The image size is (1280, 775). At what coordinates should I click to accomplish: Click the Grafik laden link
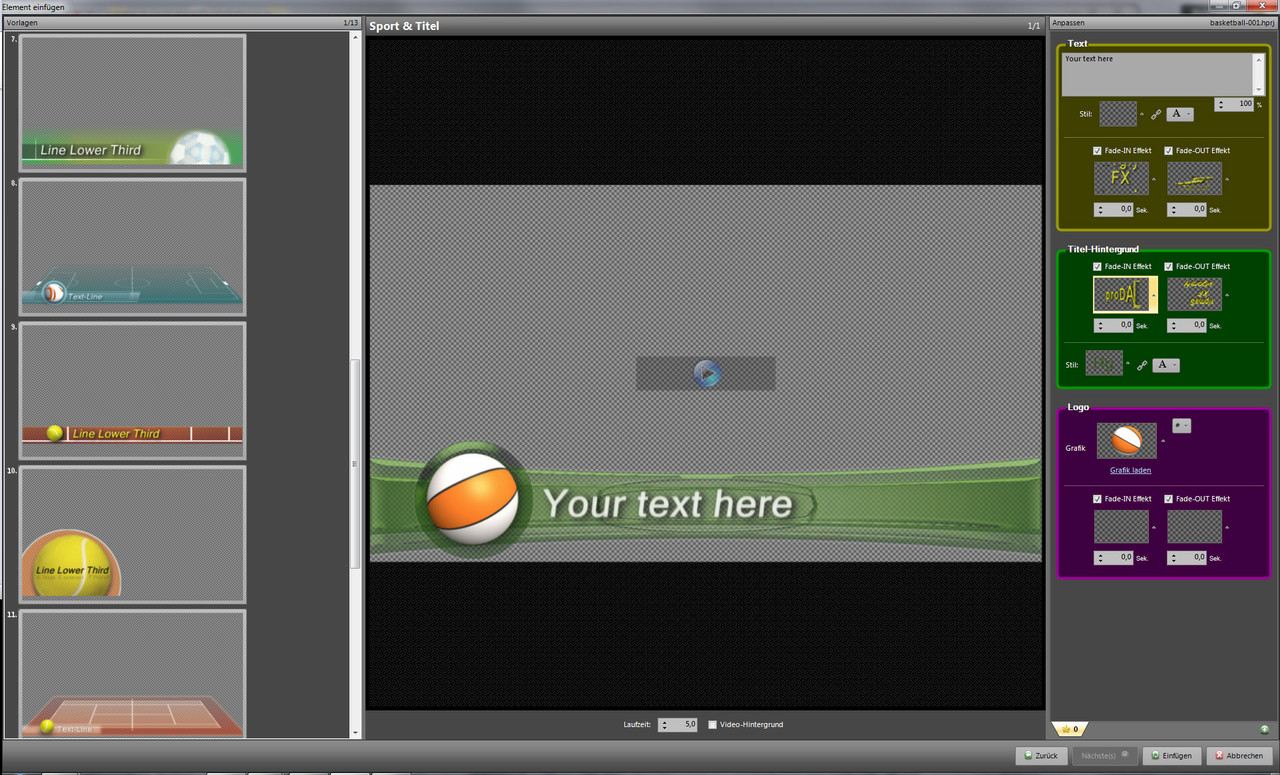[x=1130, y=470]
